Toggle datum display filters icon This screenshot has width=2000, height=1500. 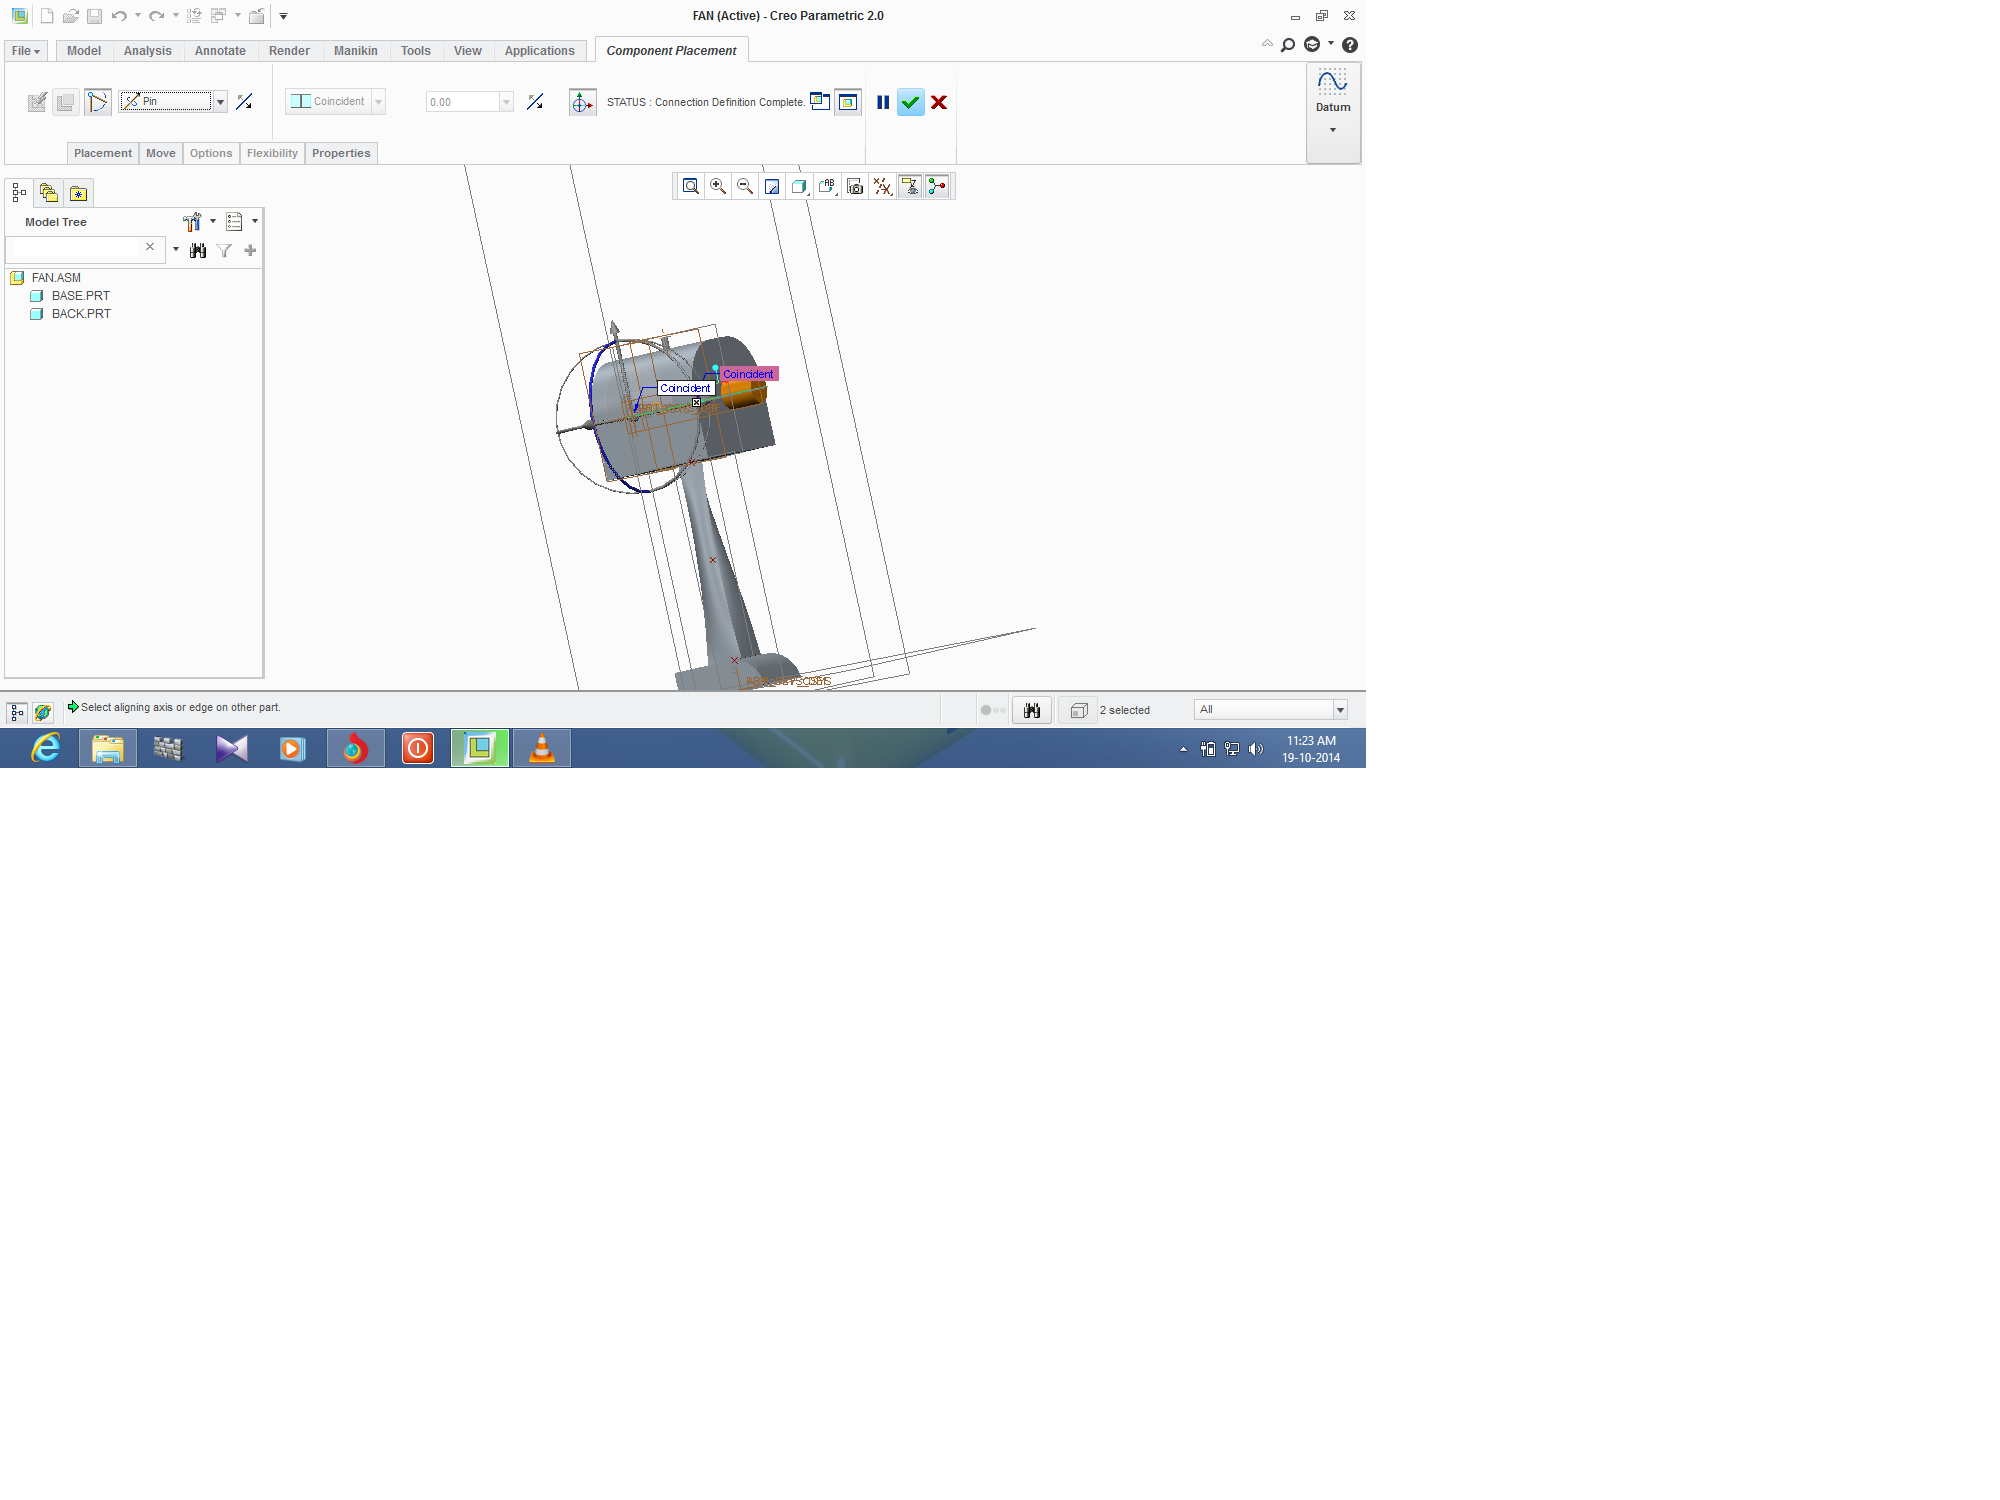pos(882,186)
